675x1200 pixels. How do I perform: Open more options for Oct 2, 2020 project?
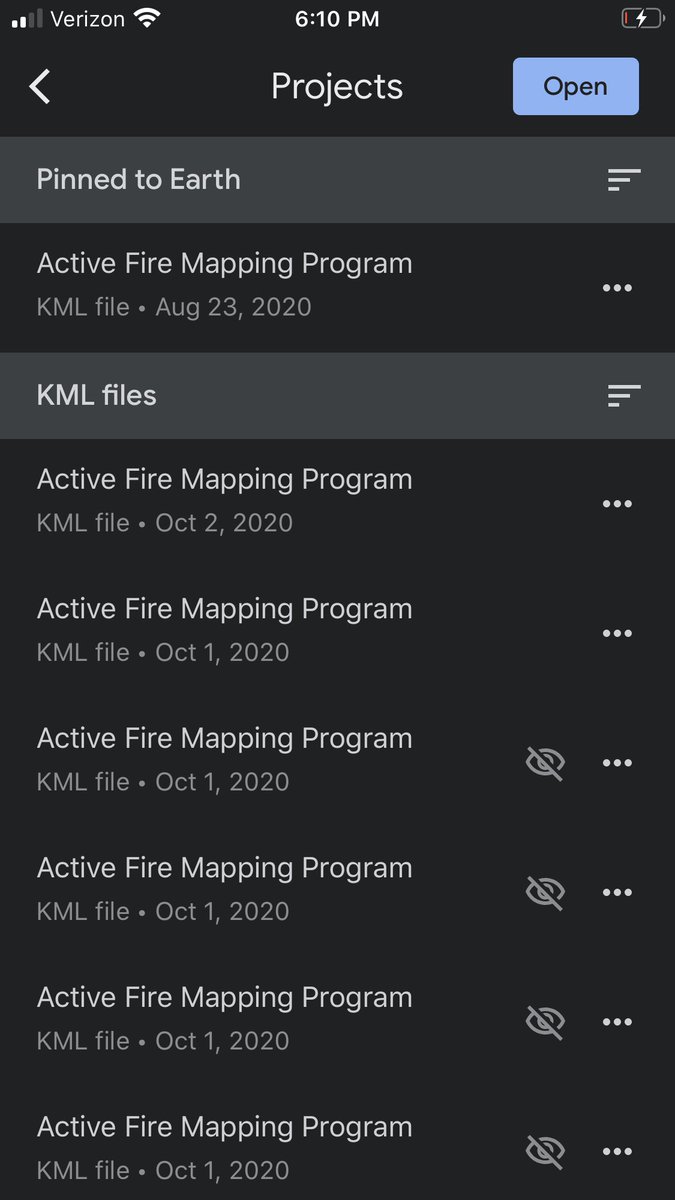click(617, 504)
